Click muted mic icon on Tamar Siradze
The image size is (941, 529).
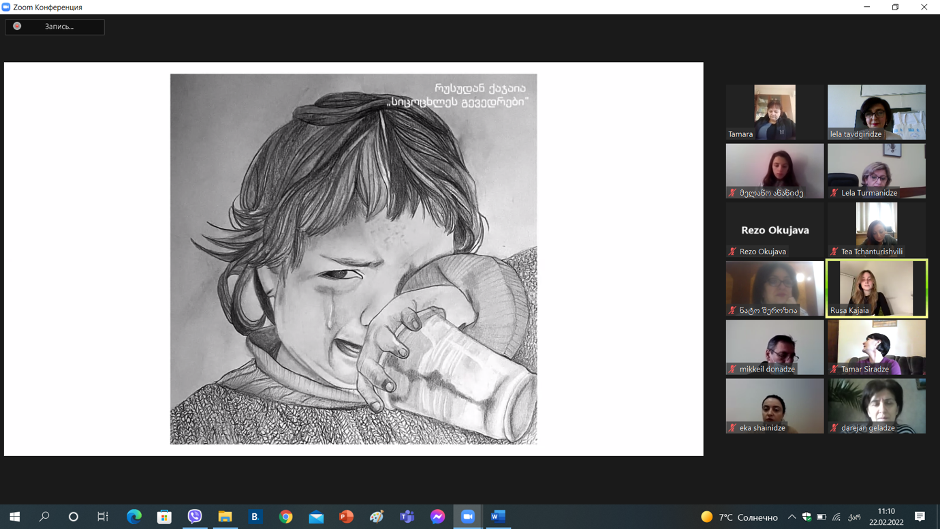pos(834,369)
